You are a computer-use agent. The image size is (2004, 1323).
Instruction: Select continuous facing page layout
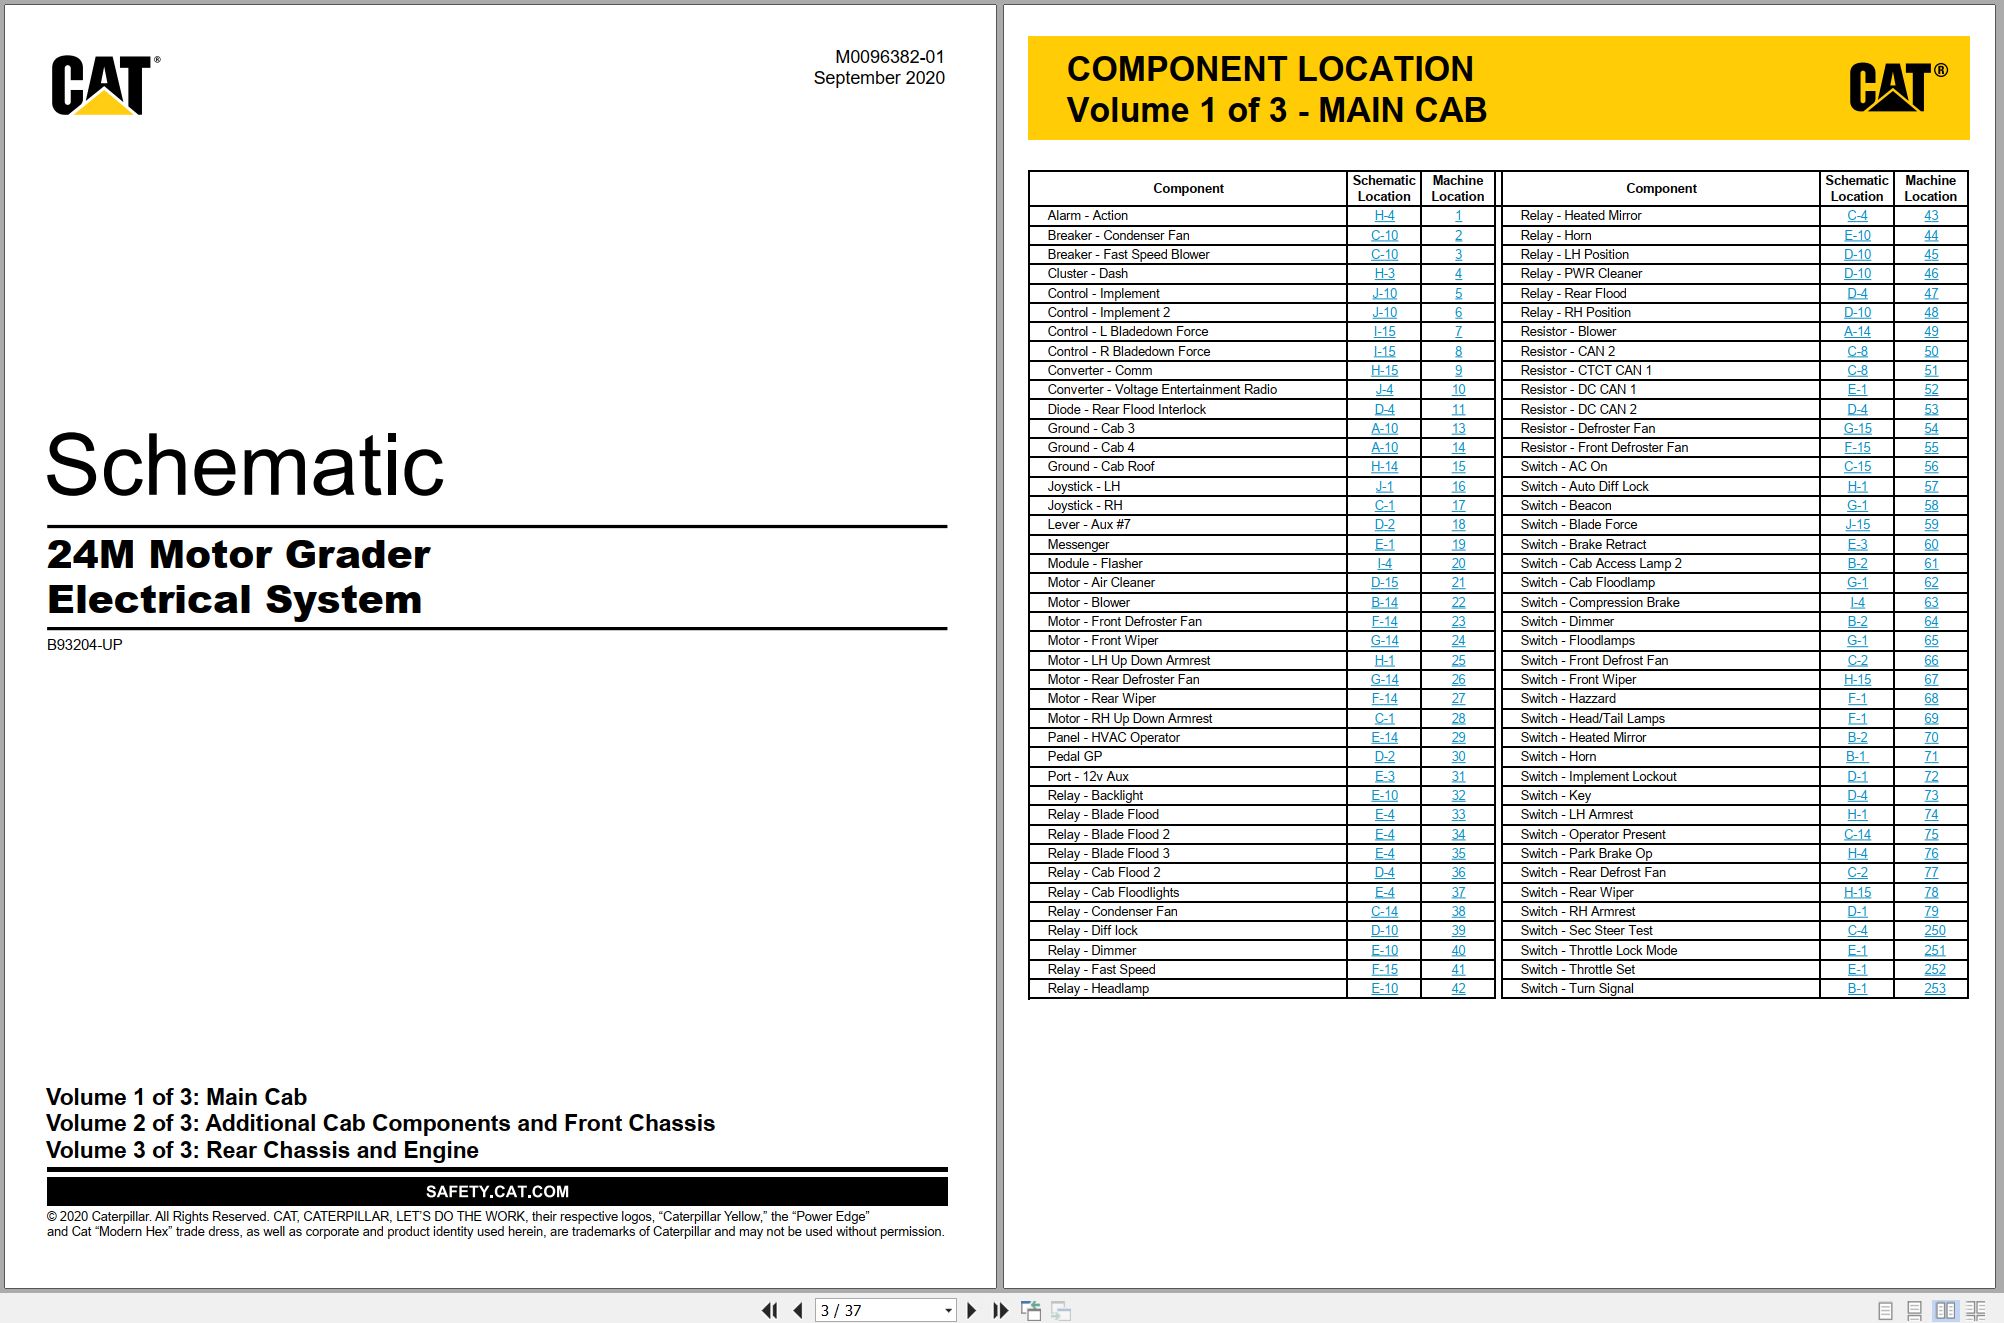pos(1976,1310)
